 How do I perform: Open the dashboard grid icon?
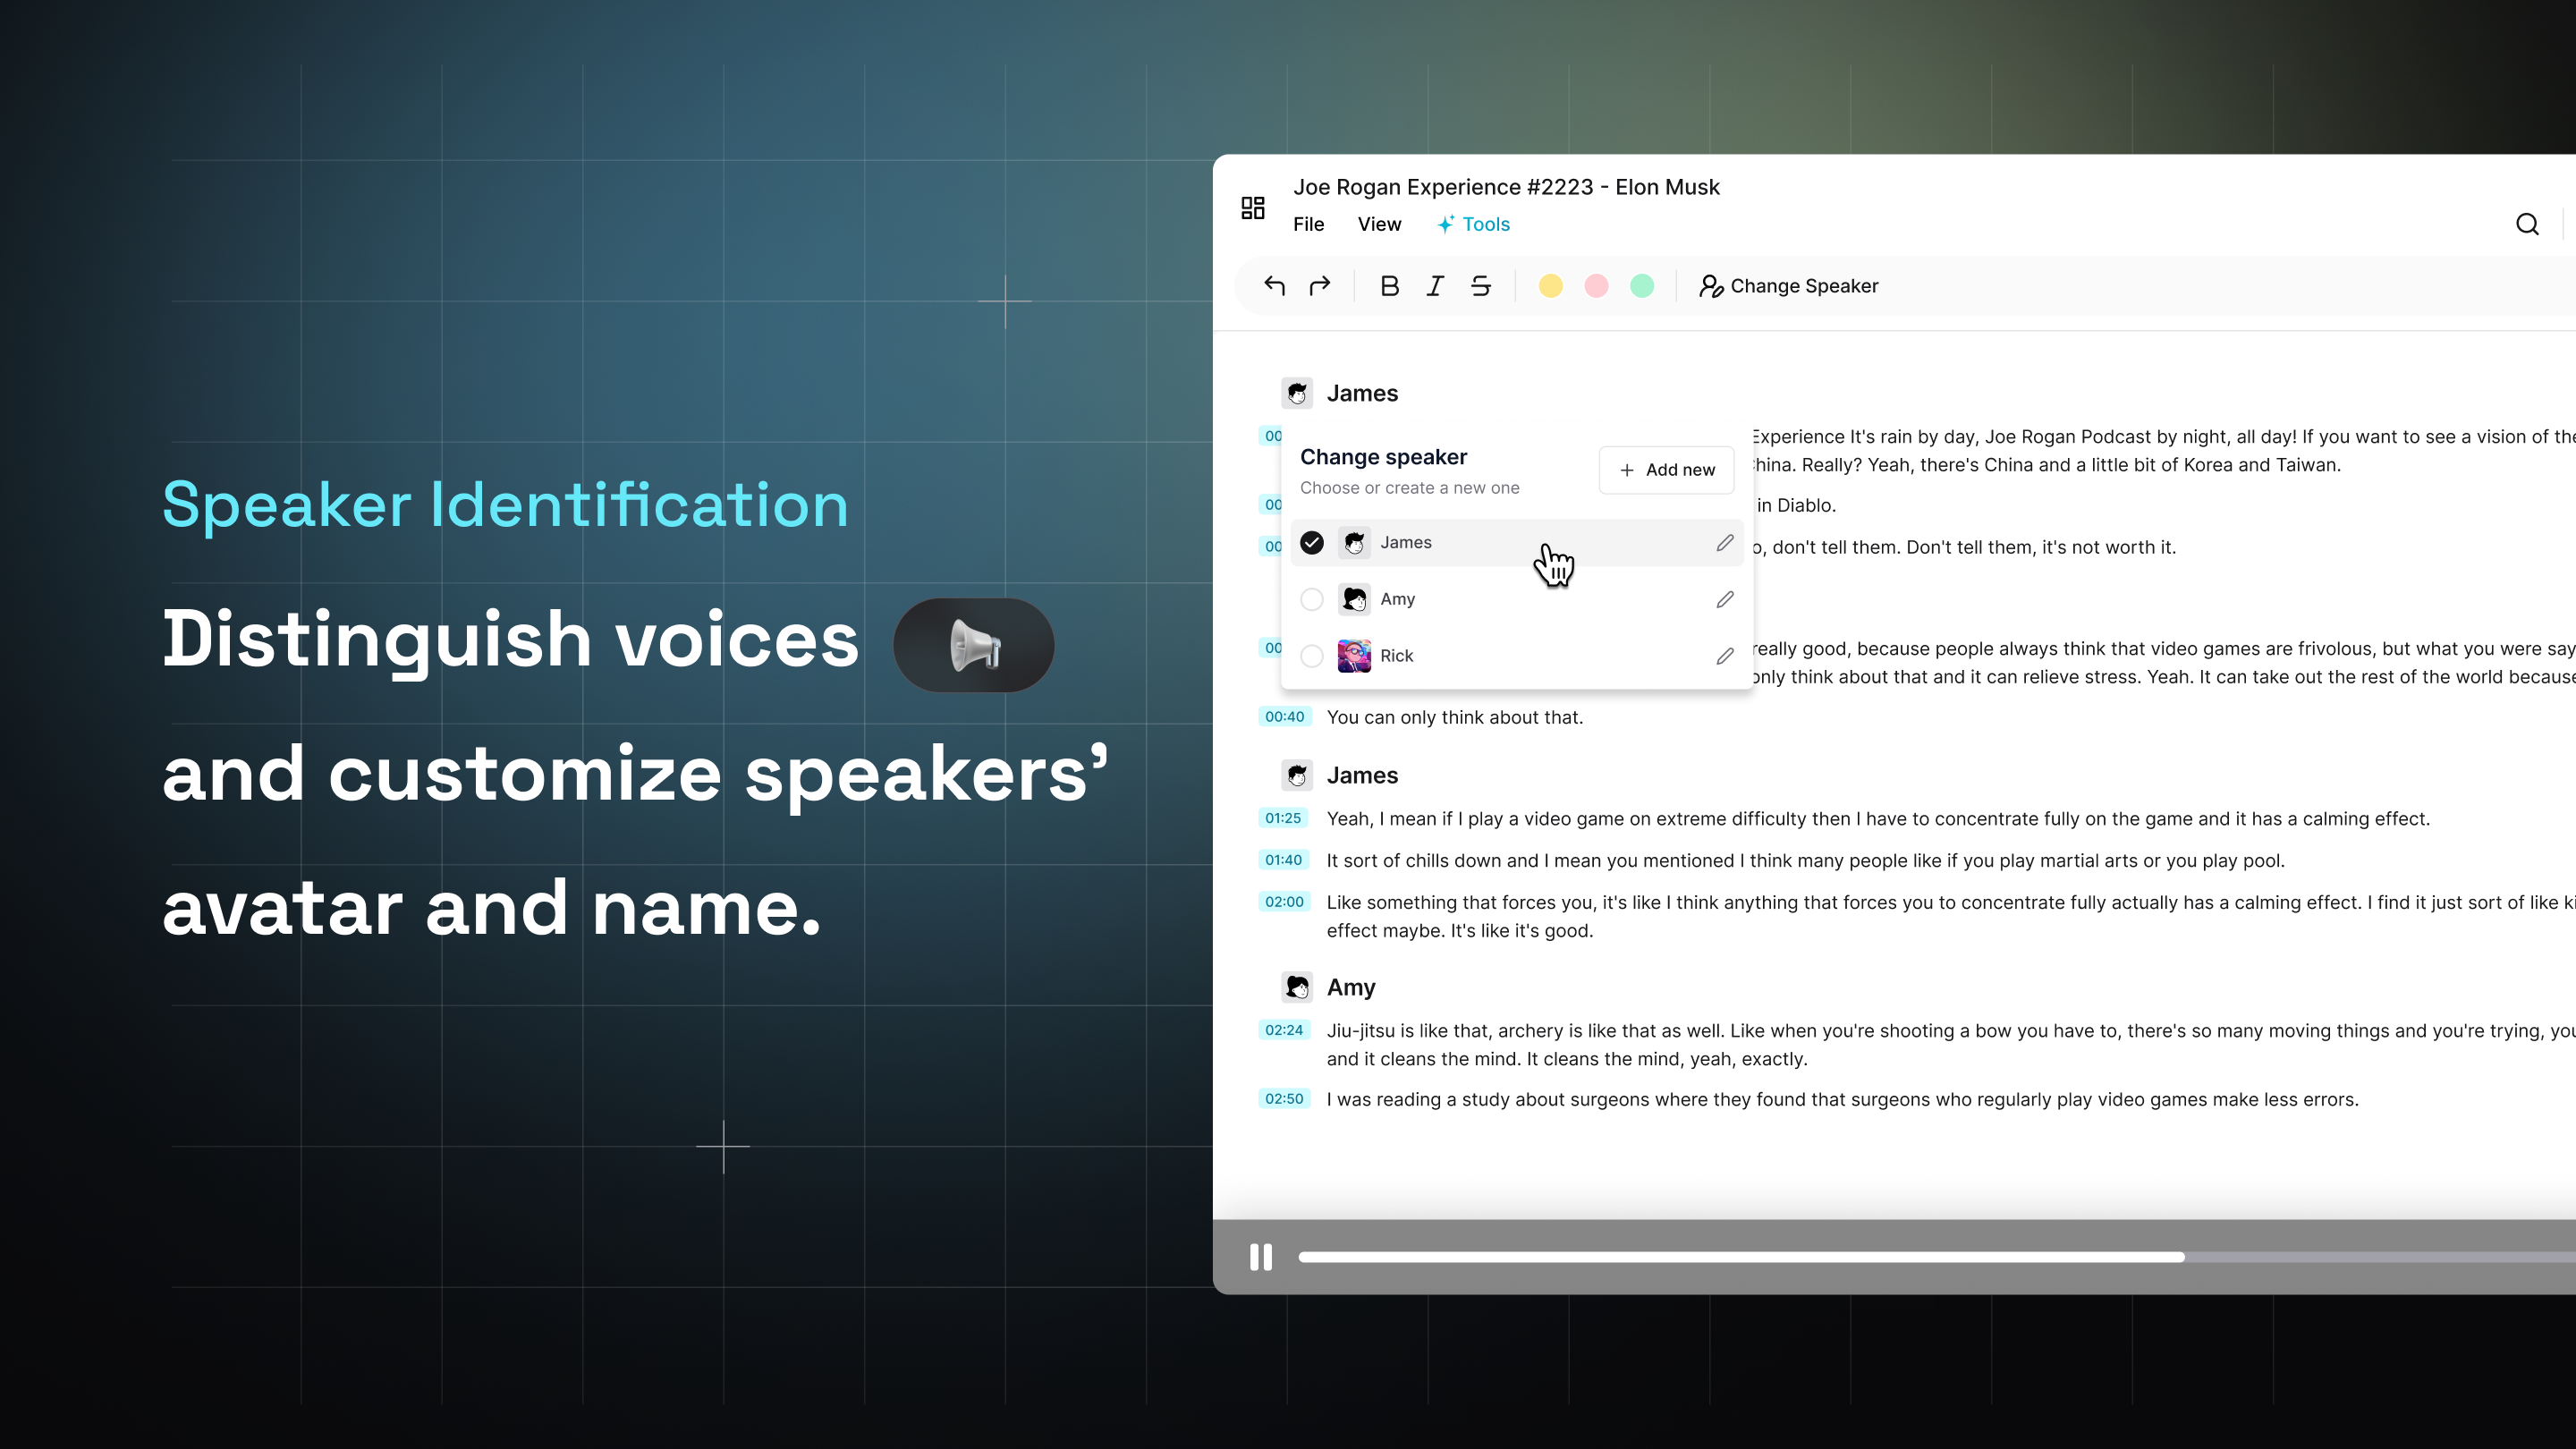pyautogui.click(x=1253, y=208)
